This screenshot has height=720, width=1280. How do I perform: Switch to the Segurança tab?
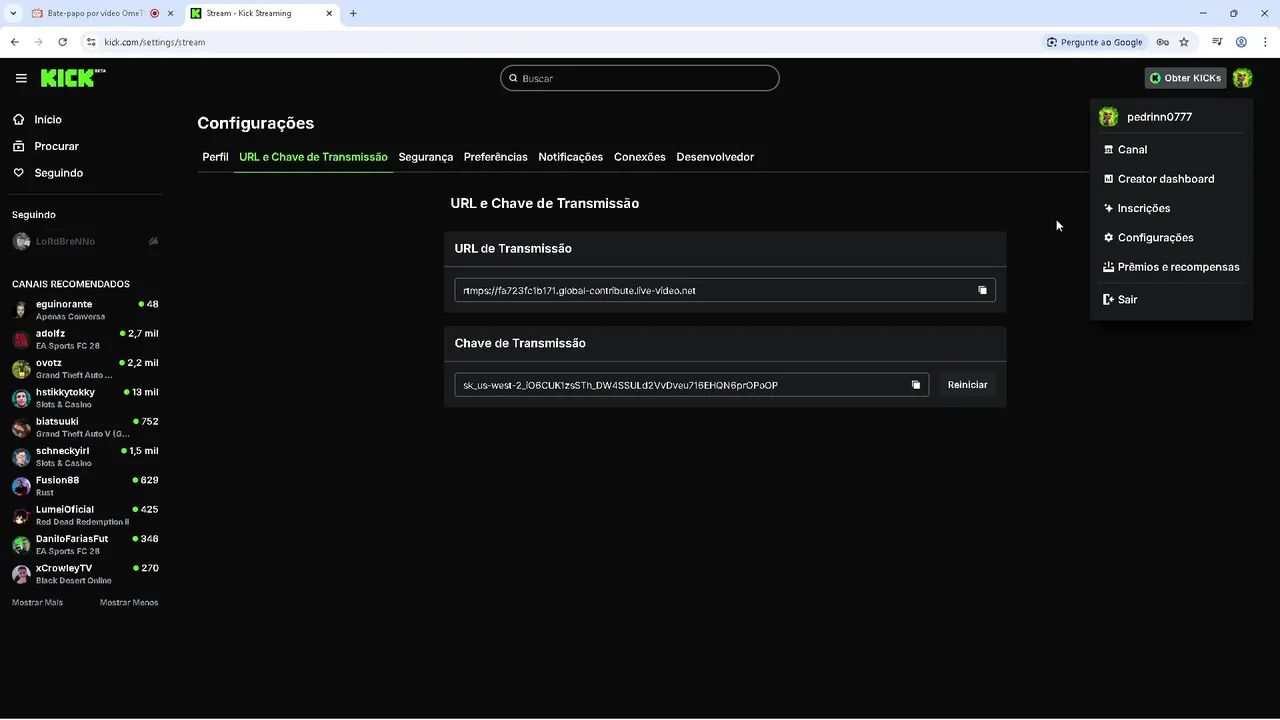pos(425,157)
